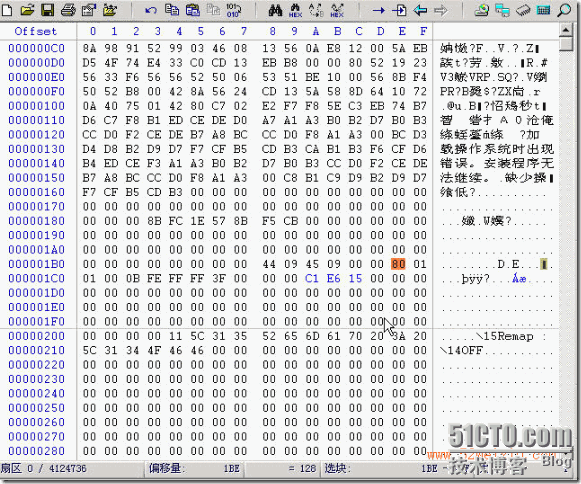Select highlighted byte 80 in row 000001B0
The image size is (581, 484).
398,264
